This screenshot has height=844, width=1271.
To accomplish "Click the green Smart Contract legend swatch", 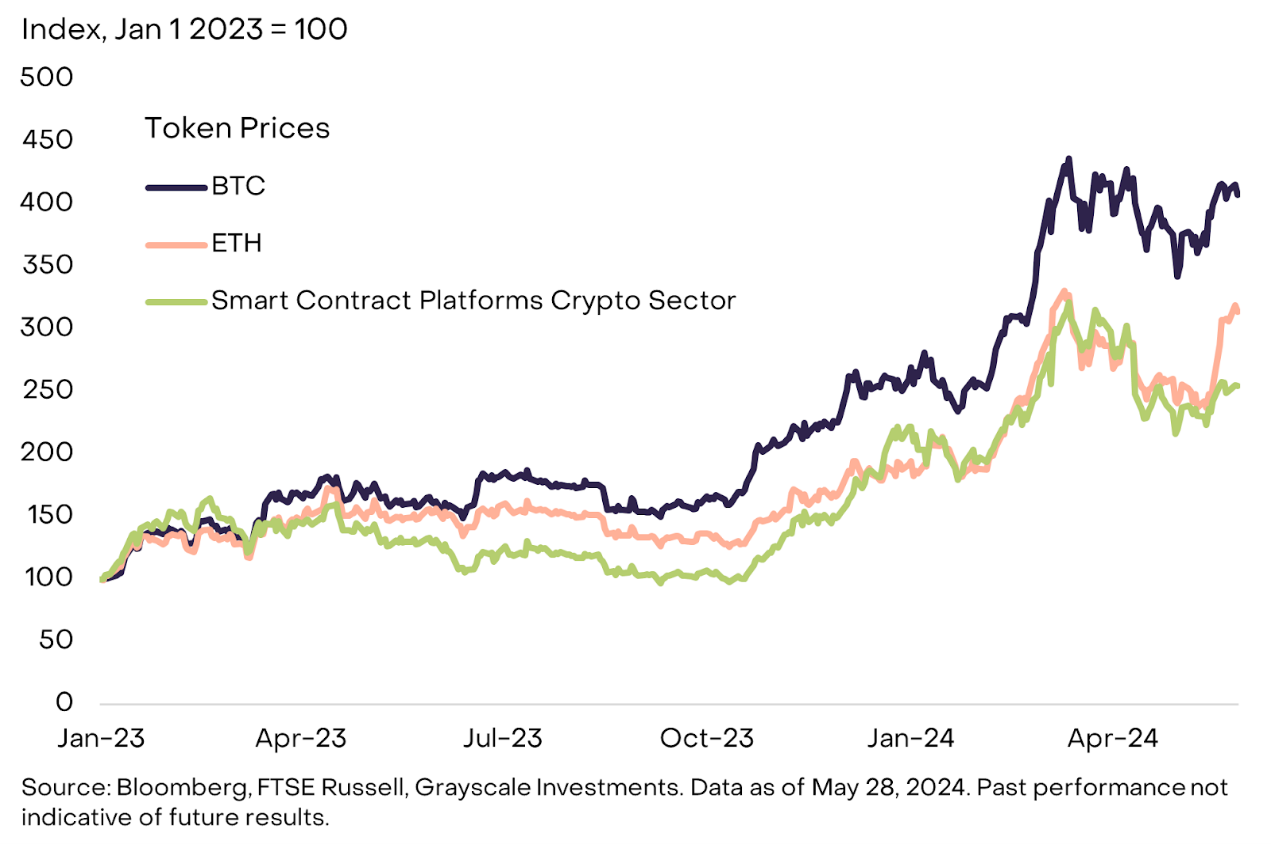I will click(176, 301).
